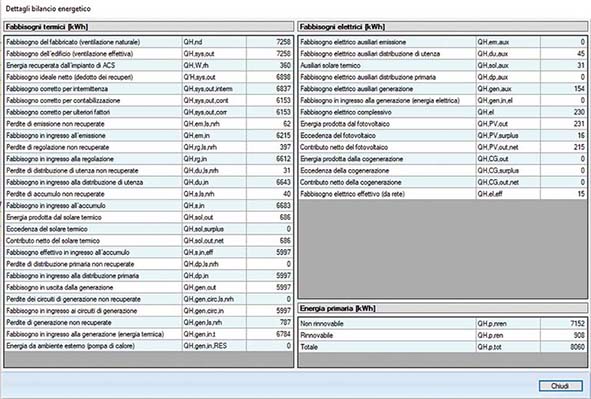
Task: Select row Energia prodotta dalla cogenerazione
Action: click(x=442, y=159)
